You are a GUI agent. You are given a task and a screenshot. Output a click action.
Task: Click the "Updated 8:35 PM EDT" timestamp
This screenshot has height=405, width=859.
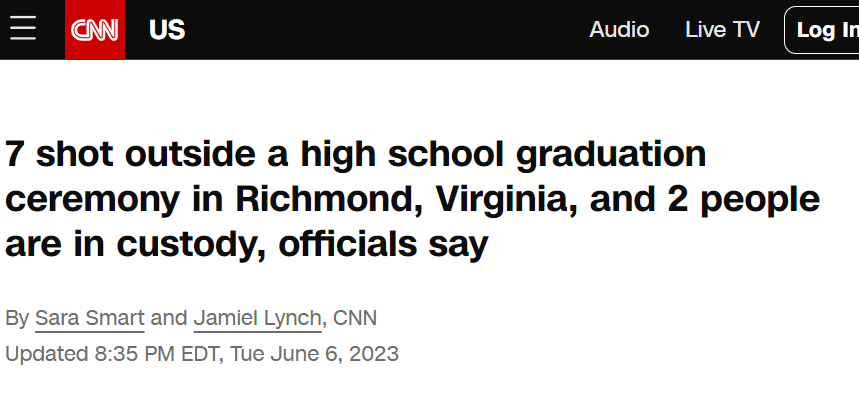[114, 354]
